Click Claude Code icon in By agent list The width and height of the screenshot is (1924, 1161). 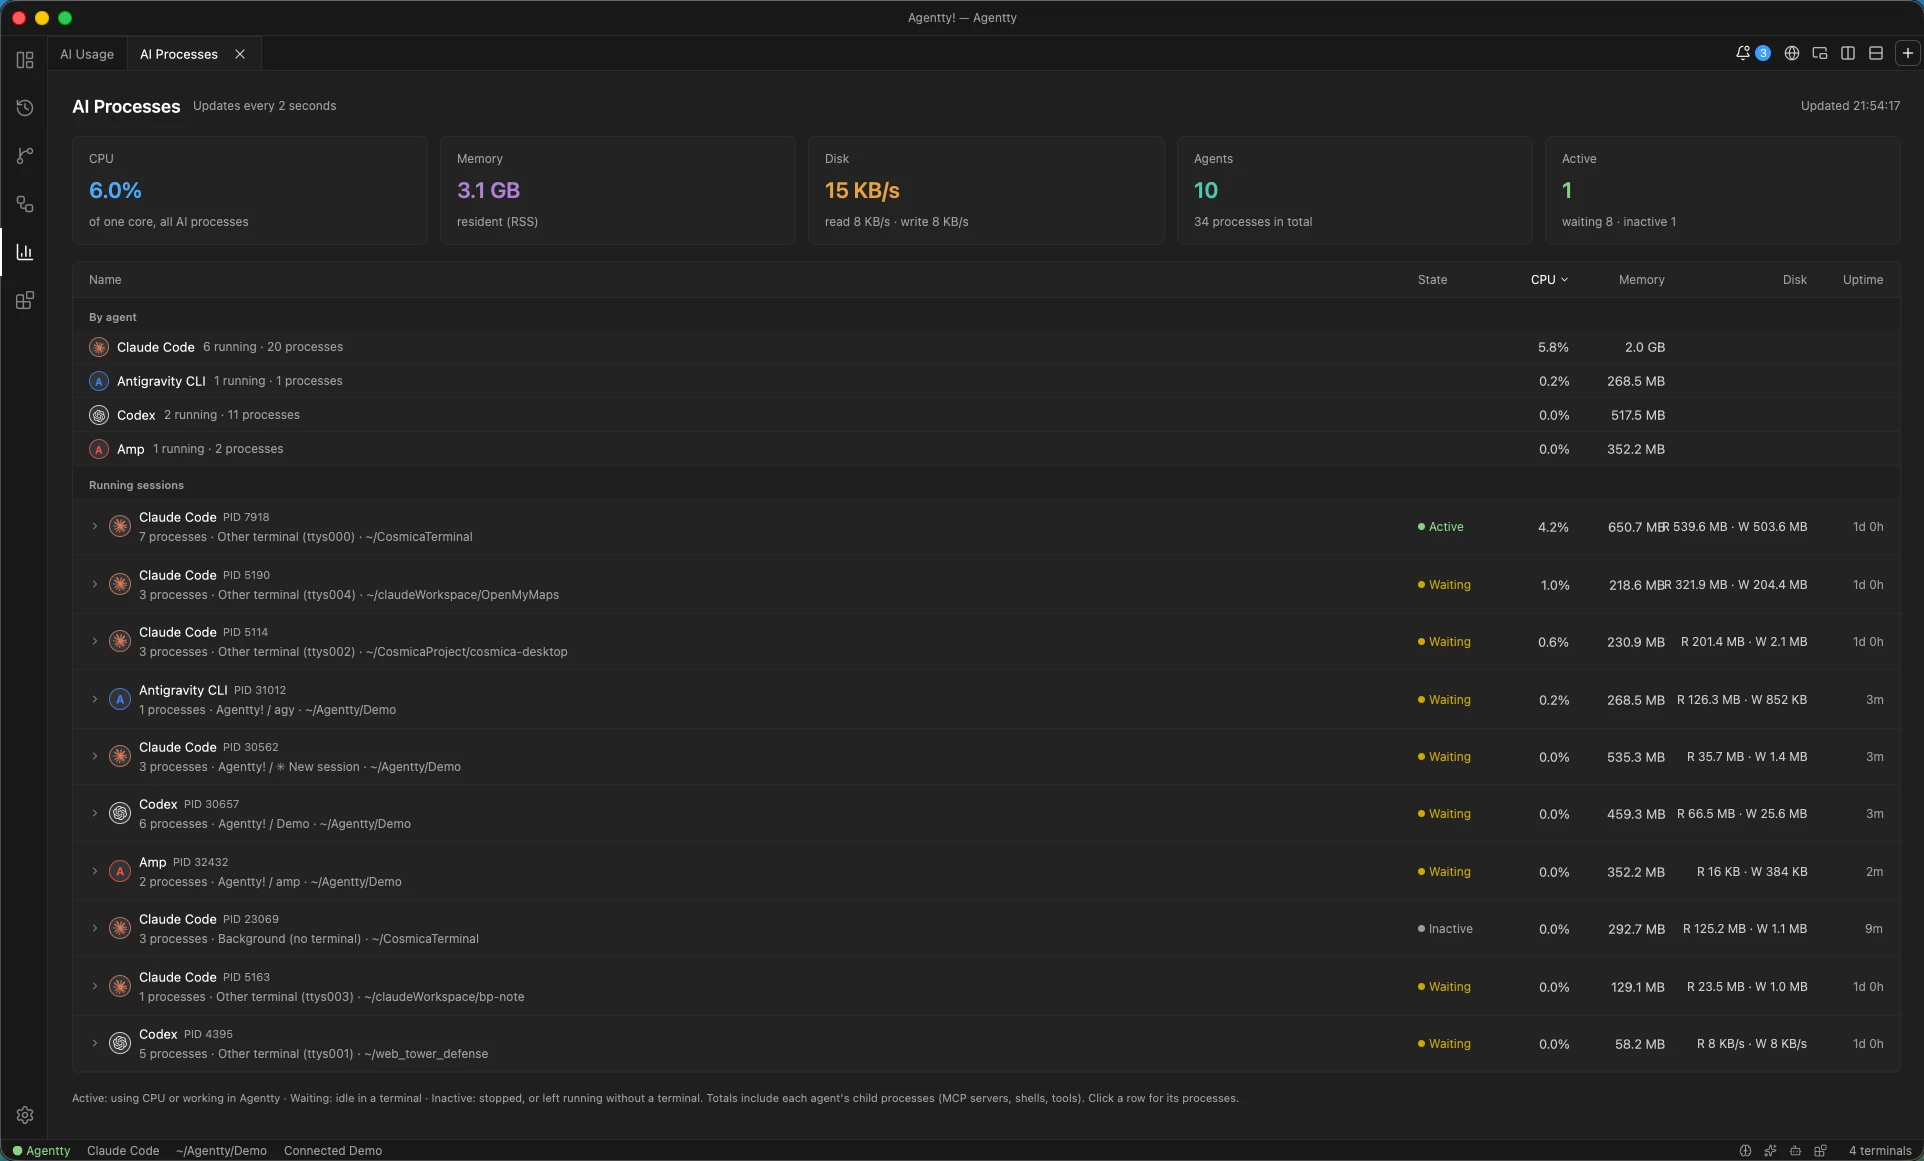pyautogui.click(x=99, y=347)
